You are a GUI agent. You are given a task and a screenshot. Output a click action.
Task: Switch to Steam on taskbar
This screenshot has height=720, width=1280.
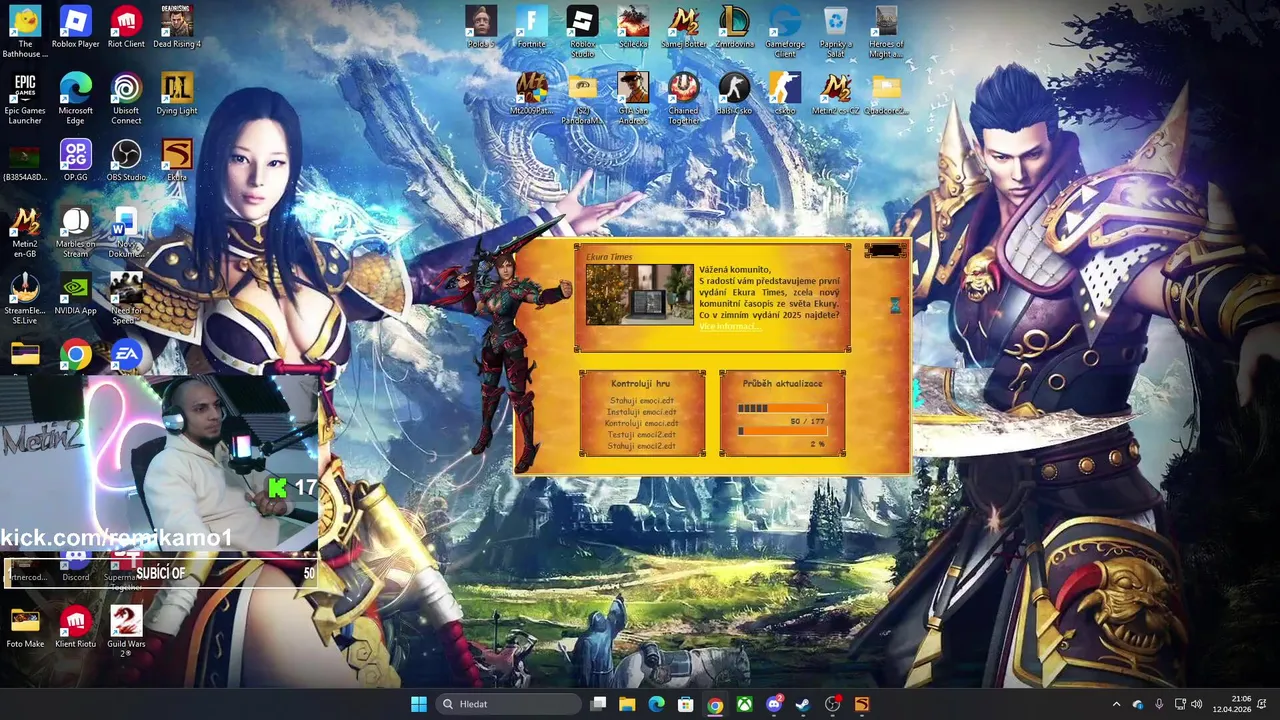pyautogui.click(x=803, y=704)
